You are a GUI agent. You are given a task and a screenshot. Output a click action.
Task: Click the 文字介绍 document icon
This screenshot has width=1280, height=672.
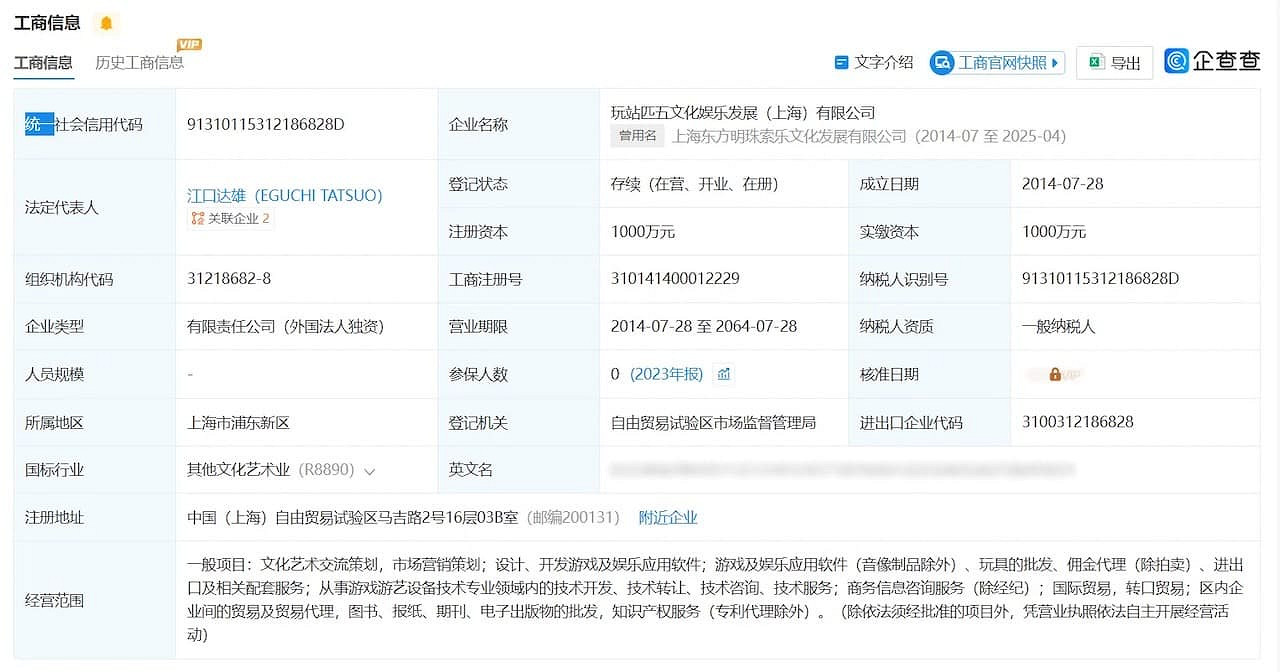point(841,62)
